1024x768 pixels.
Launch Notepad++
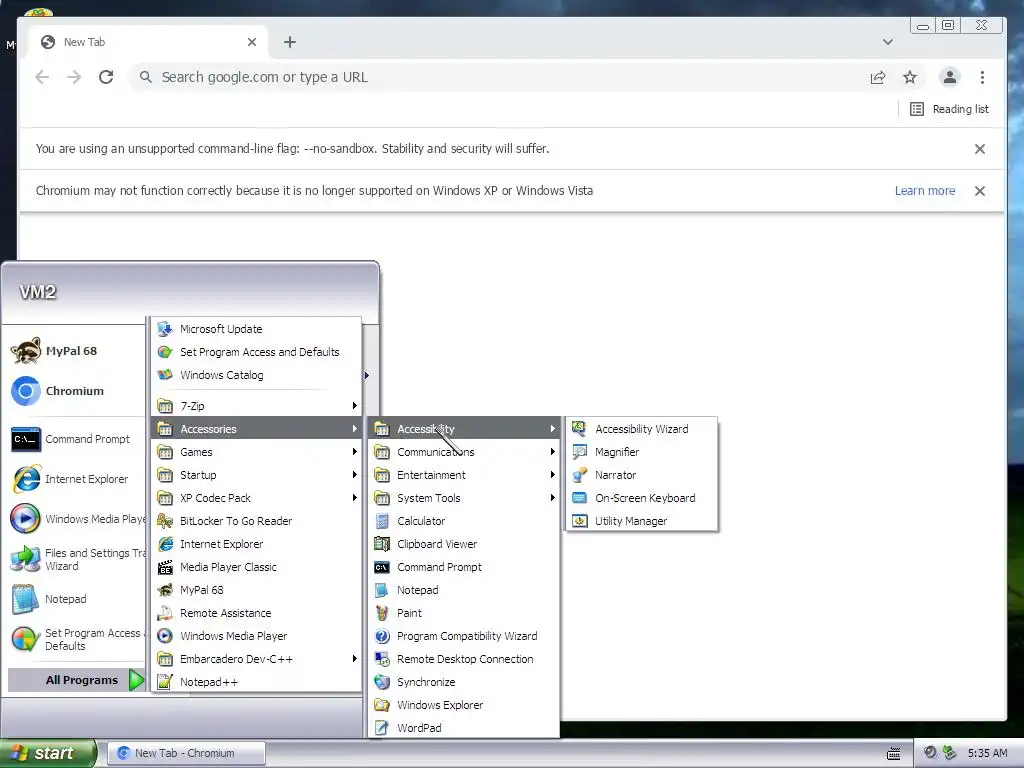pyautogui.click(x=257, y=682)
